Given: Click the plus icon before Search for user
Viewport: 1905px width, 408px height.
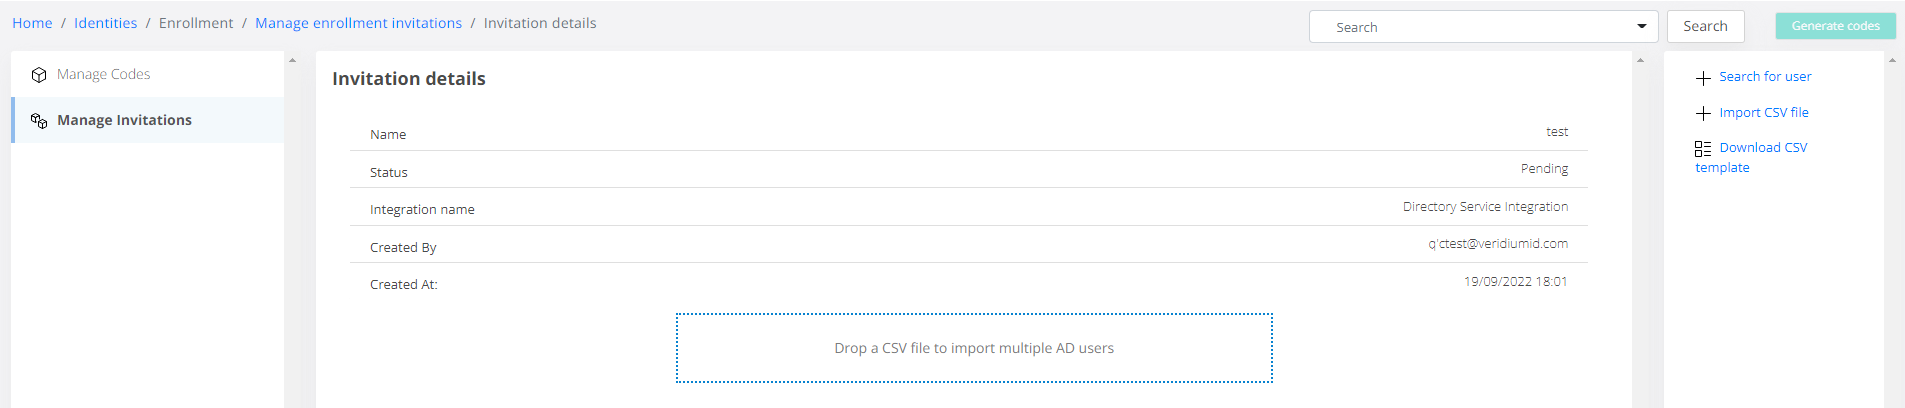Looking at the screenshot, I should pyautogui.click(x=1703, y=78).
